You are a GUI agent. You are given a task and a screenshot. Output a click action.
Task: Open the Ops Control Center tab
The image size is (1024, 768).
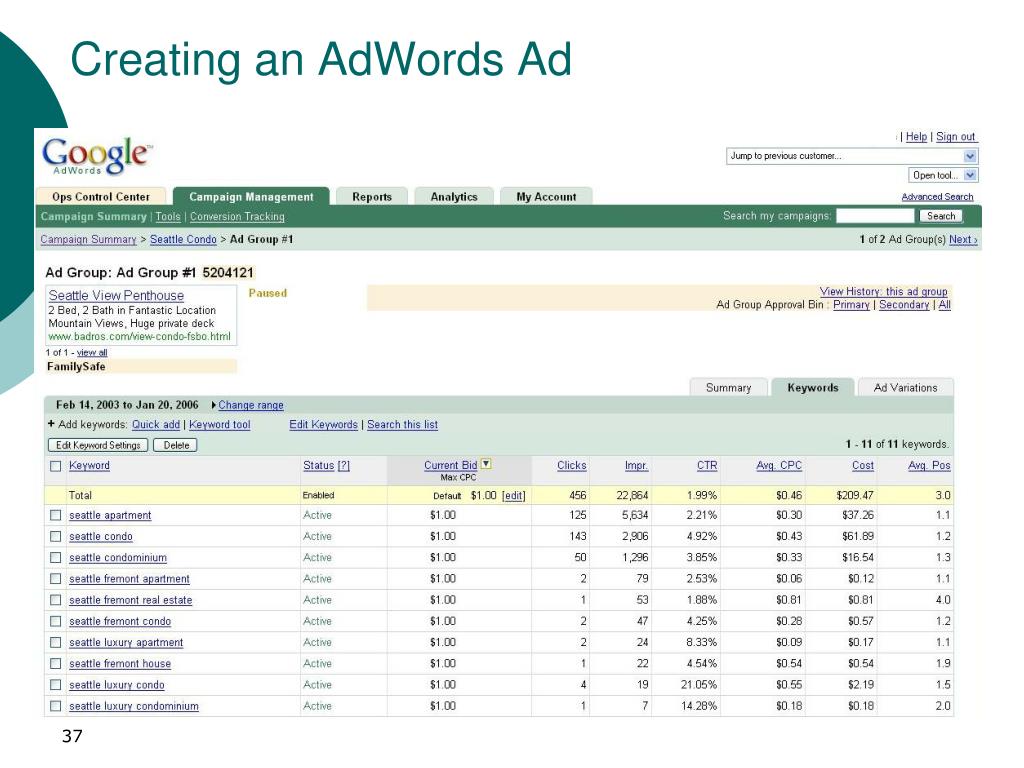tap(101, 197)
